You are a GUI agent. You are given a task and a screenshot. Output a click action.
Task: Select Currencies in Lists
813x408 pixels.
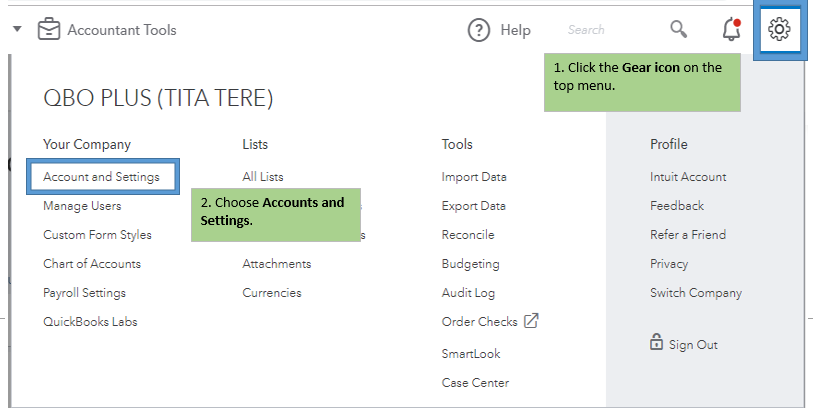(272, 293)
